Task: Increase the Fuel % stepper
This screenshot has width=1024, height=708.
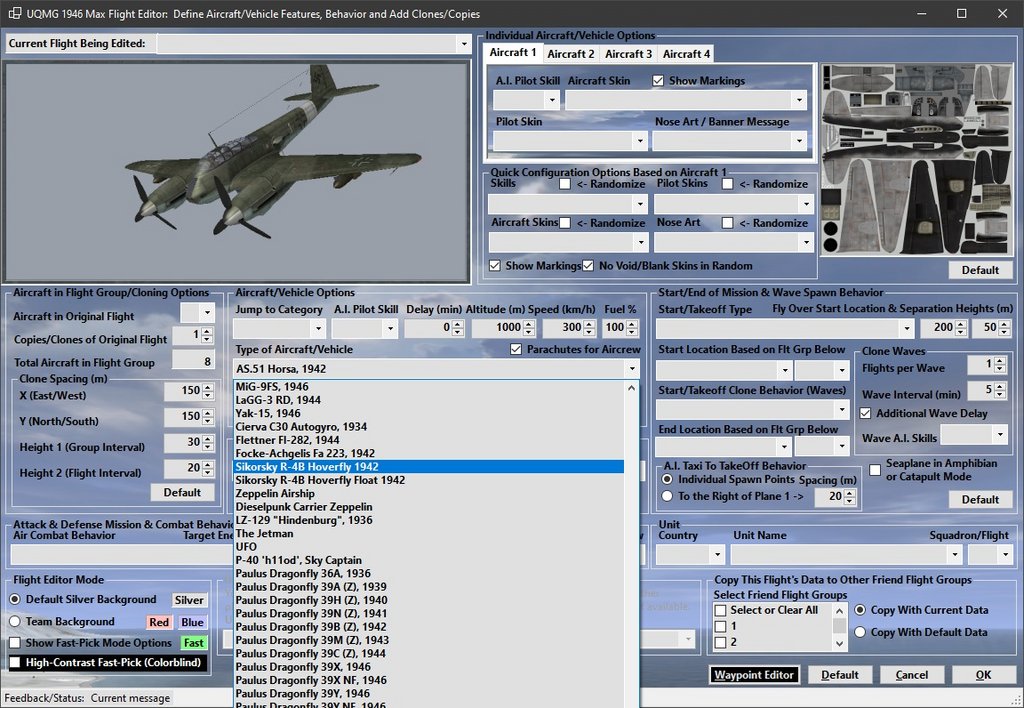Action: pyautogui.click(x=632, y=324)
